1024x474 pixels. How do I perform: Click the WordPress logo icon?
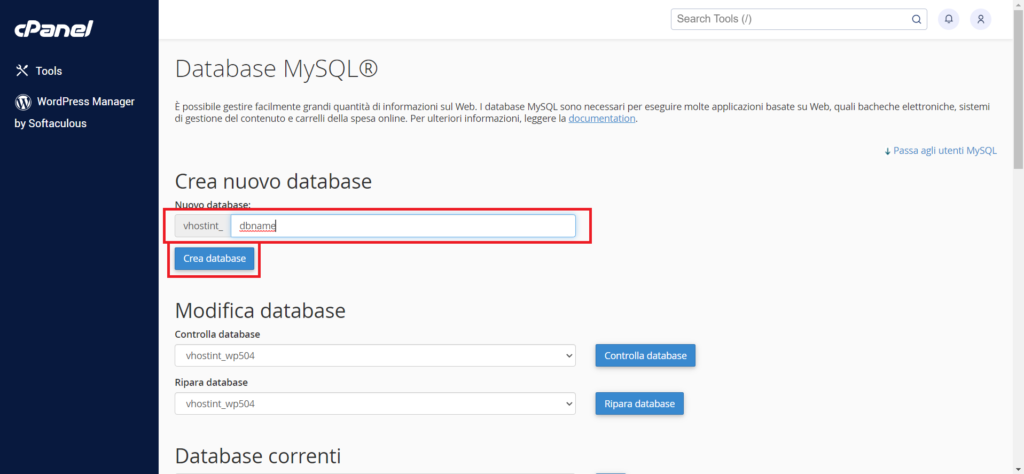(24, 102)
